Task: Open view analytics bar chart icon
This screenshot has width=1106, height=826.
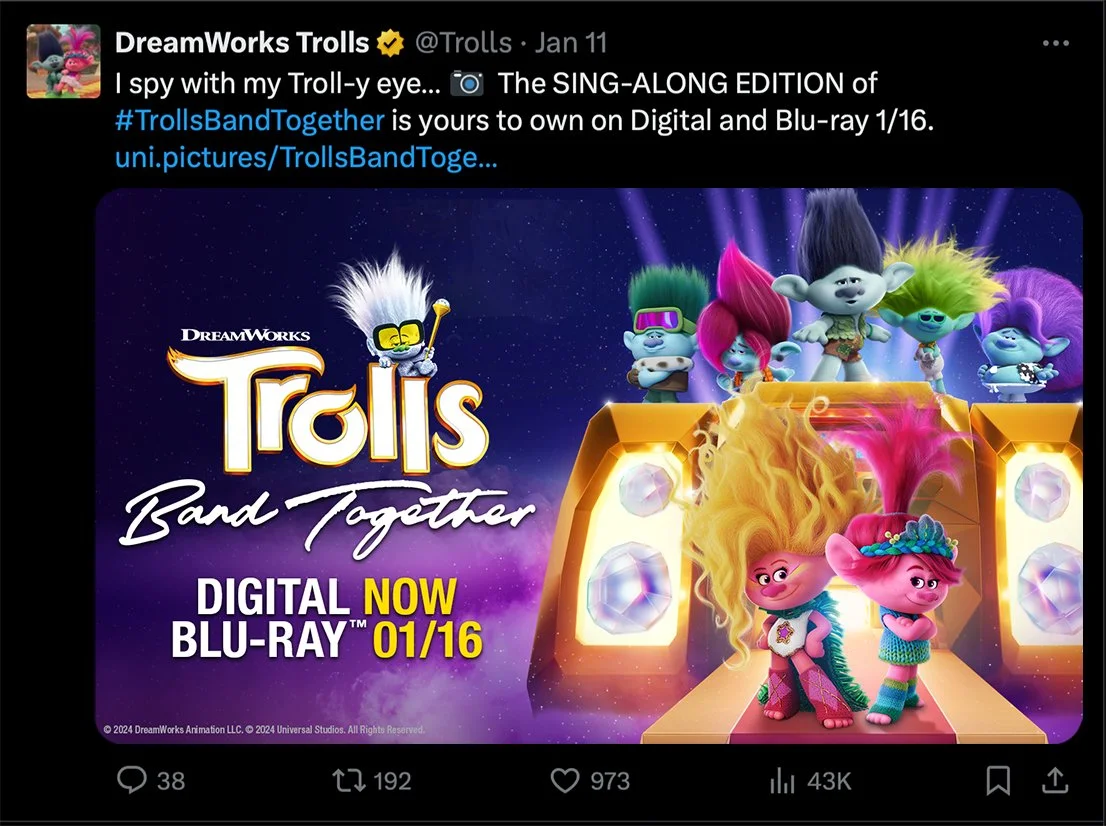Action: tap(782, 781)
